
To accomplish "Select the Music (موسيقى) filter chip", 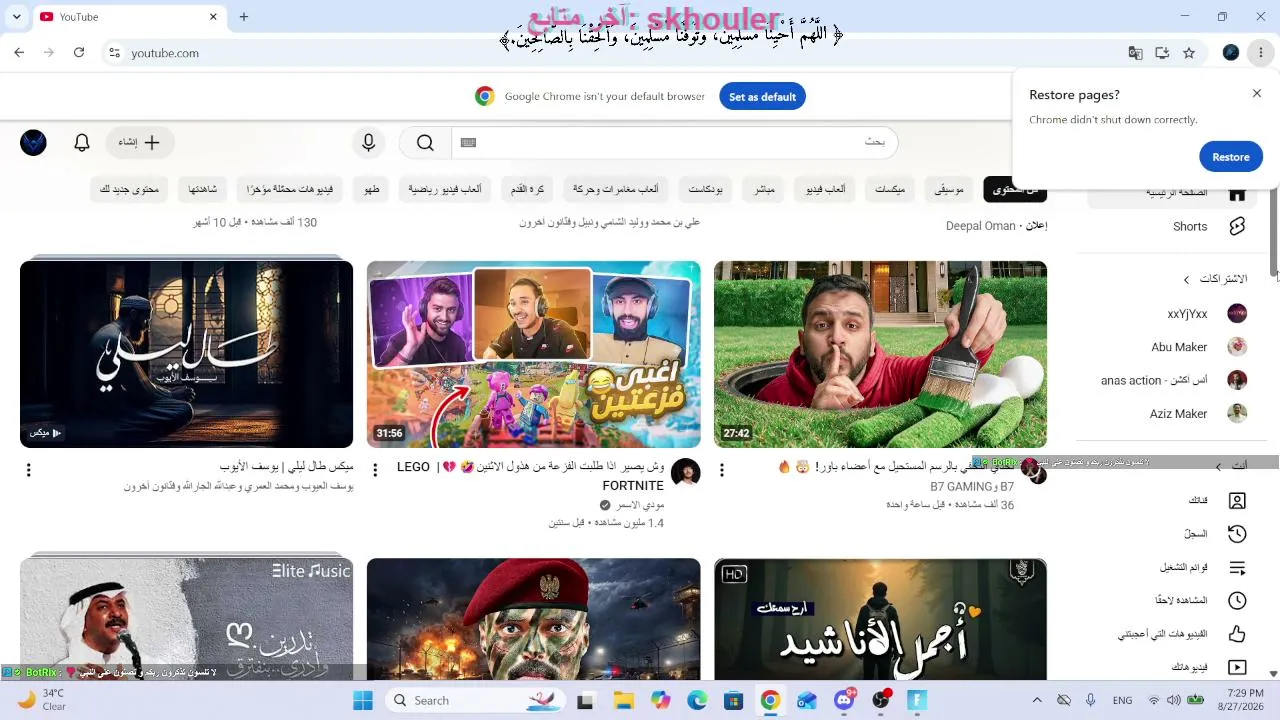I will (949, 189).
